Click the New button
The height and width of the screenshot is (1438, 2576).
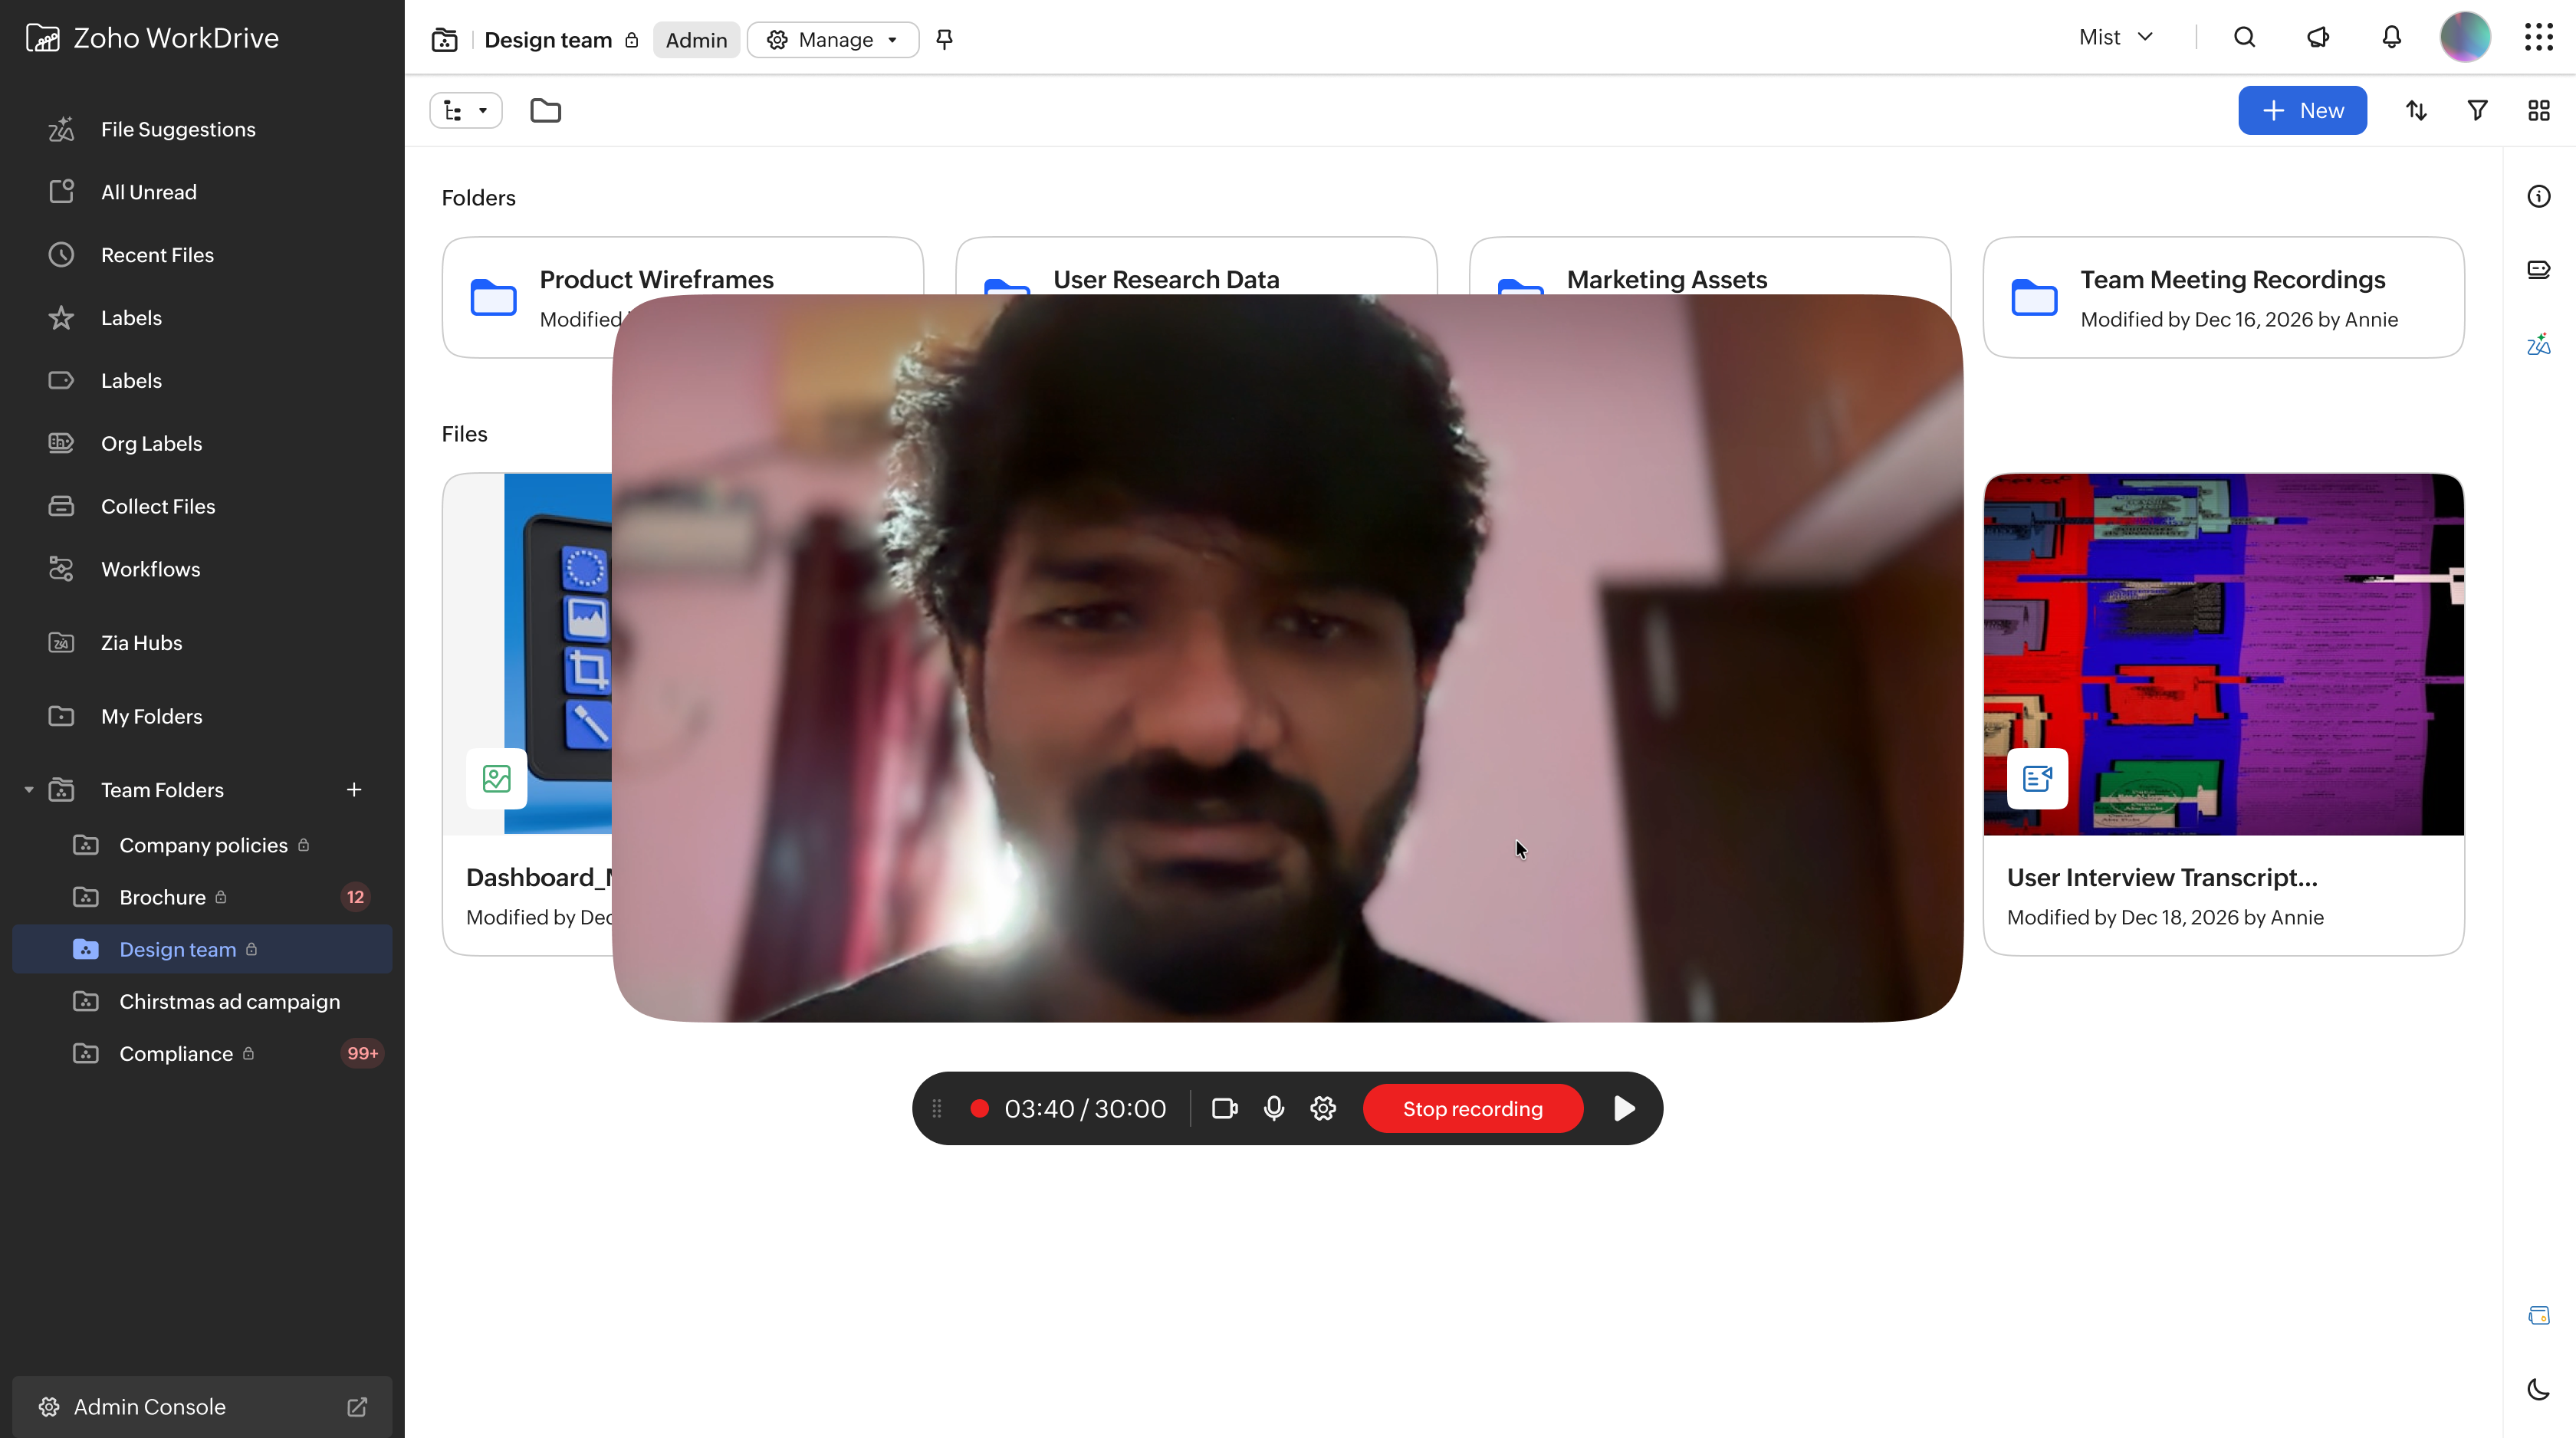click(2302, 110)
